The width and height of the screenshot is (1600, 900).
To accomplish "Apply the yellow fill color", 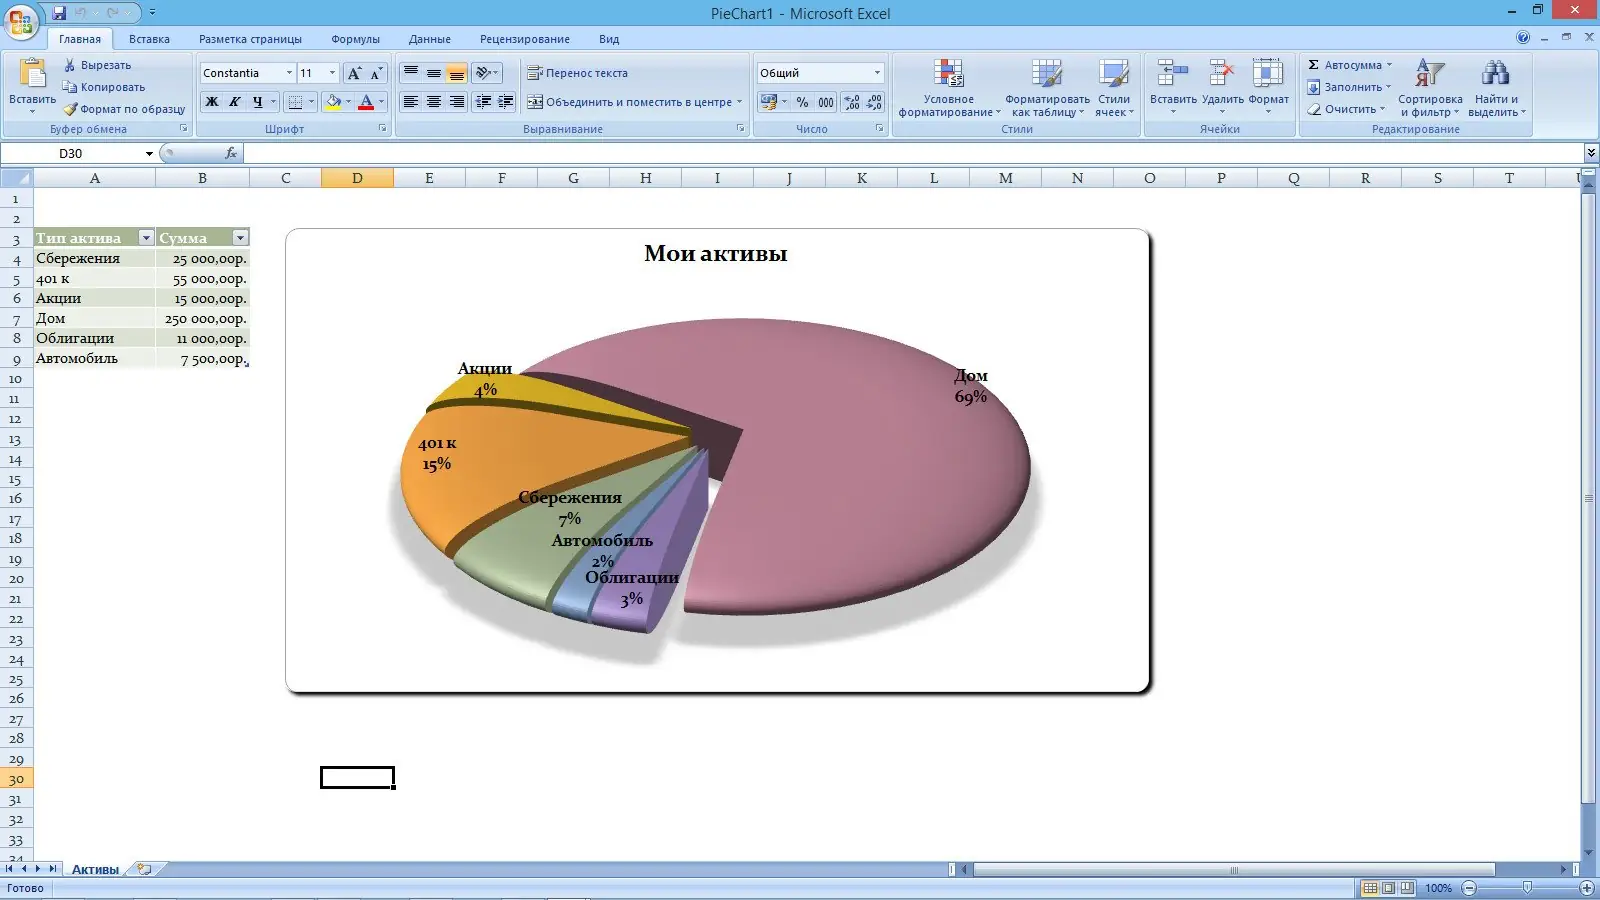I will [x=333, y=102].
